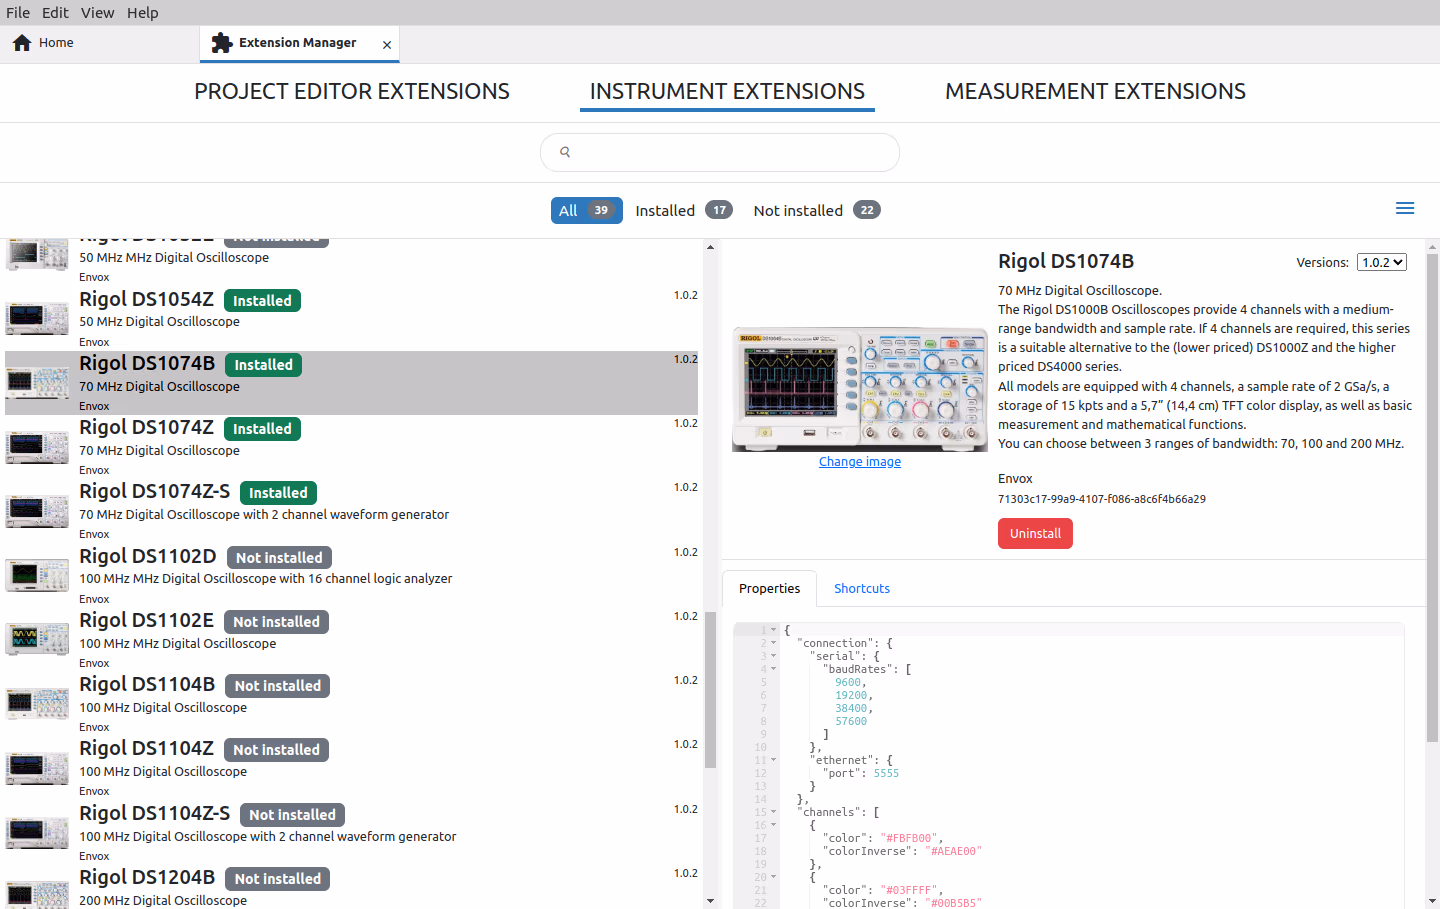The width and height of the screenshot is (1440, 909).
Task: Collapse the "baudRates" fold on line 4
Action: 773,669
